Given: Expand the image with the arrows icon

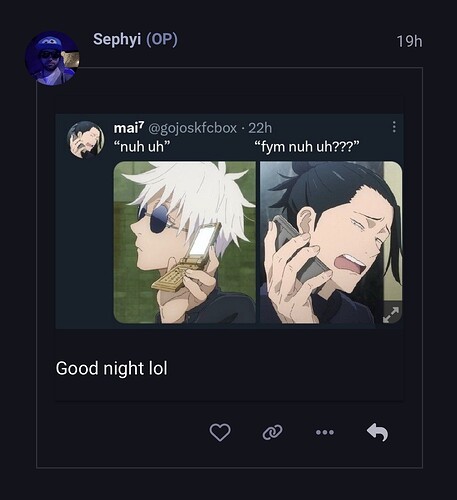Looking at the screenshot, I should tap(391, 315).
